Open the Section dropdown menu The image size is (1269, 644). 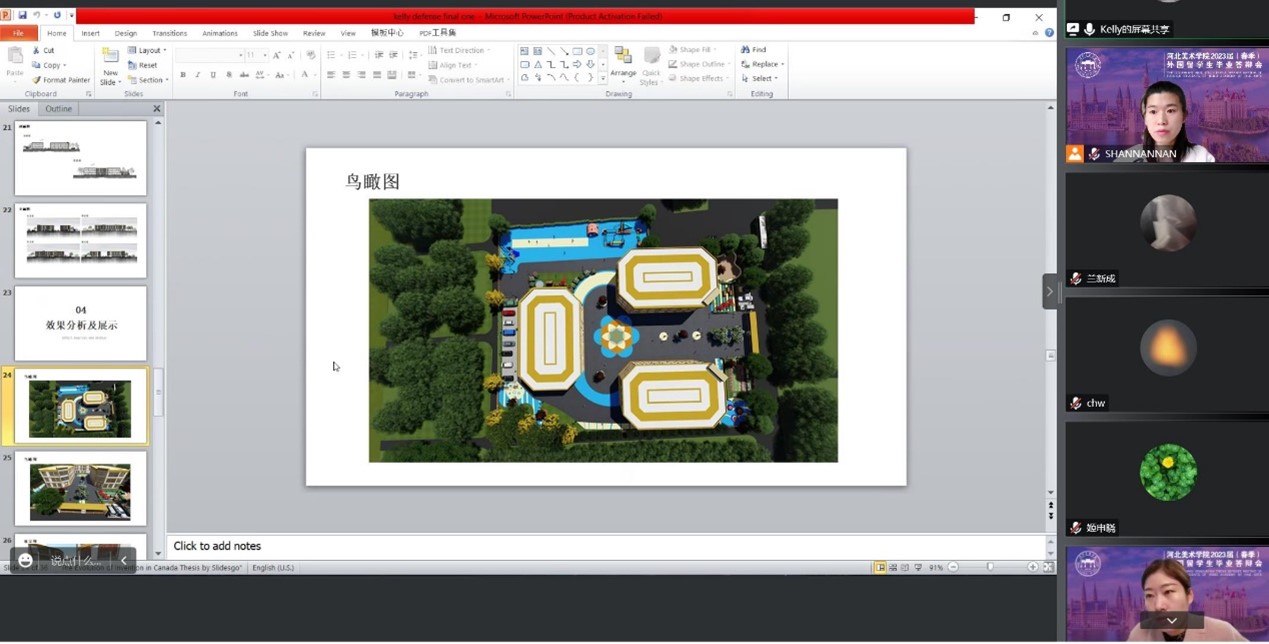149,80
